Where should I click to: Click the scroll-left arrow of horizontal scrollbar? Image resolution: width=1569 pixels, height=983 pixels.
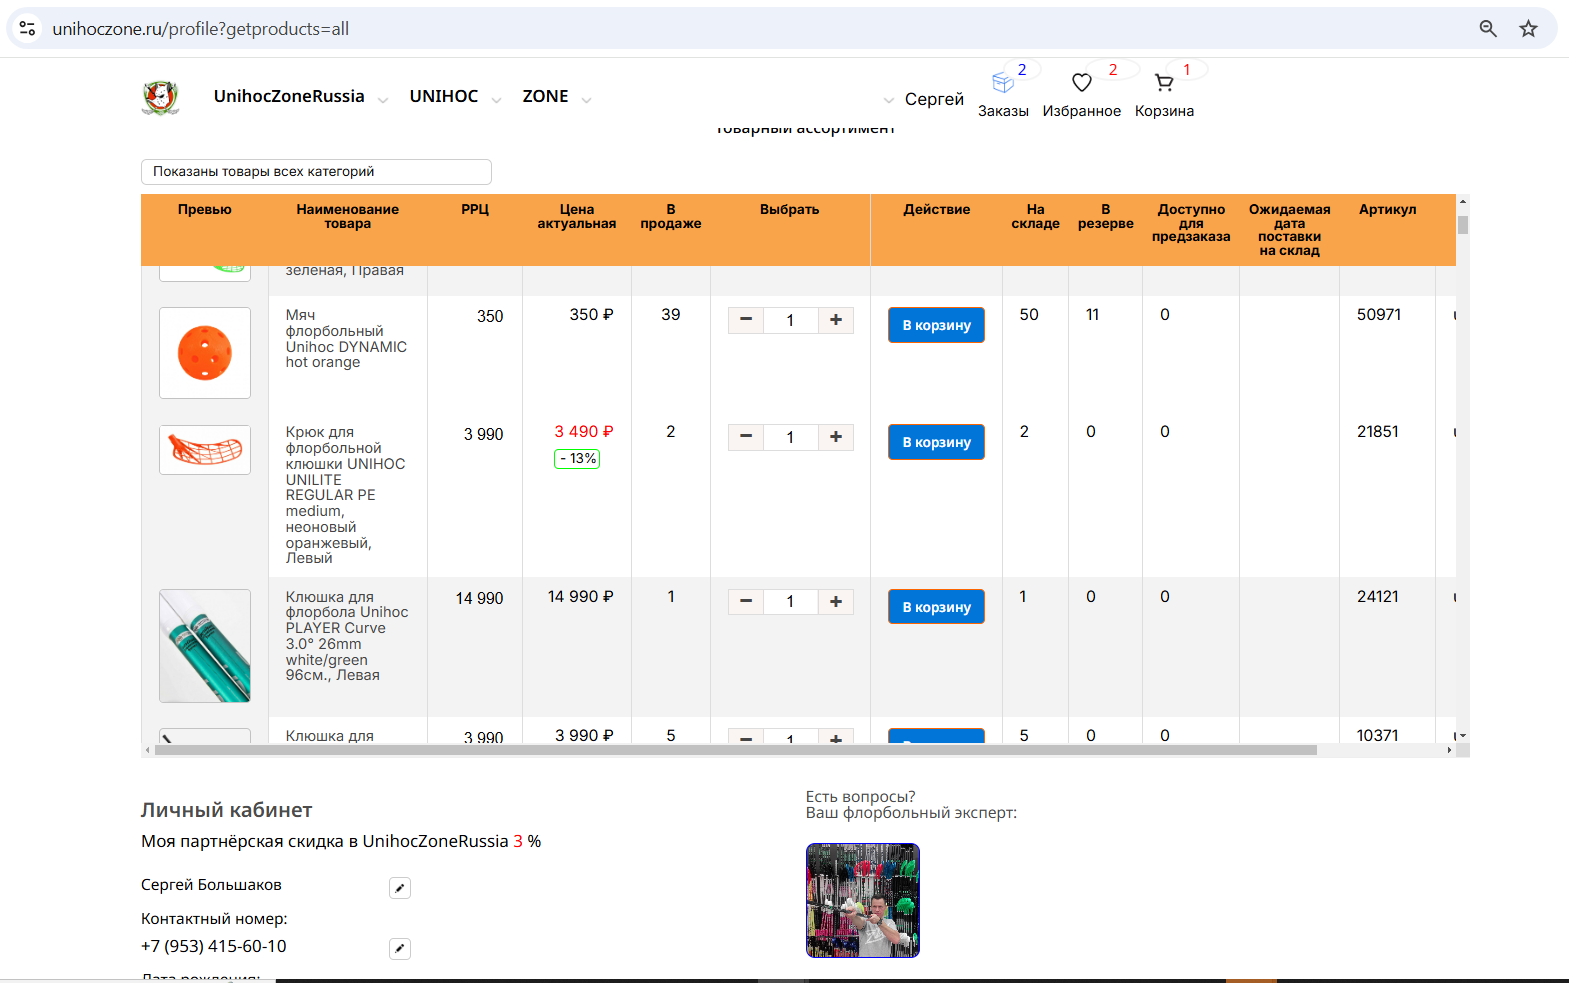(x=148, y=750)
